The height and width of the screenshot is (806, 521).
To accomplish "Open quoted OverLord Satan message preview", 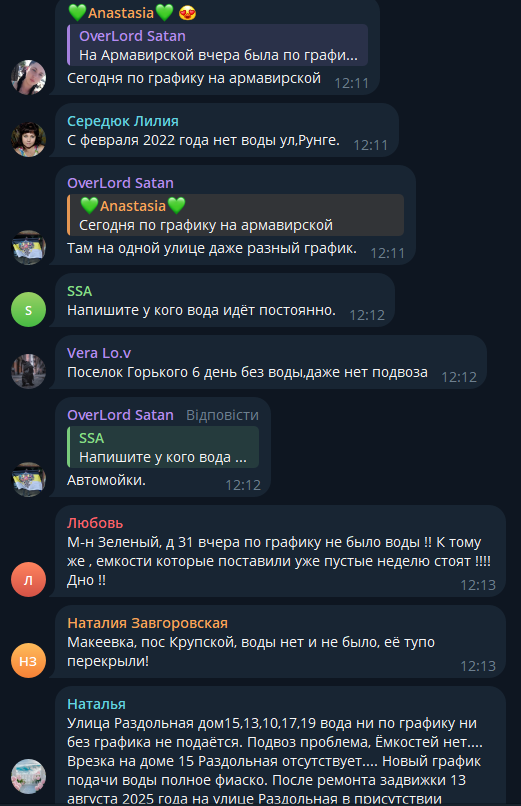I will (x=217, y=45).
